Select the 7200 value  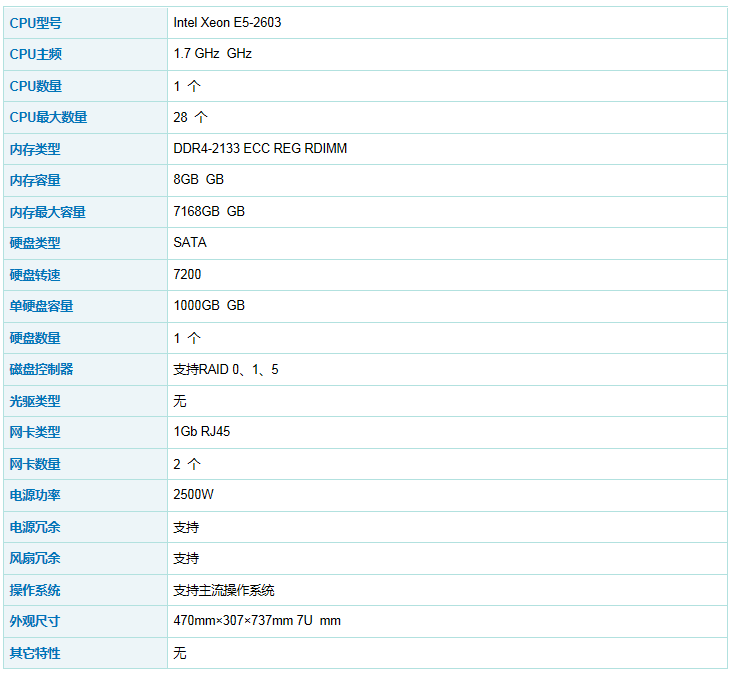(x=187, y=274)
